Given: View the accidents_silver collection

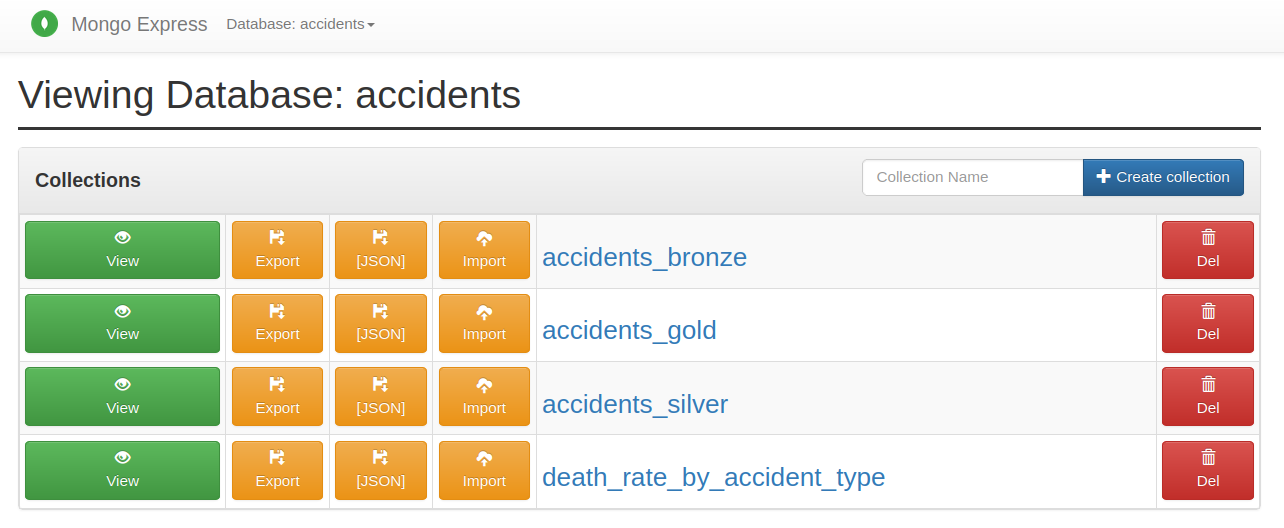Looking at the screenshot, I should click(122, 397).
